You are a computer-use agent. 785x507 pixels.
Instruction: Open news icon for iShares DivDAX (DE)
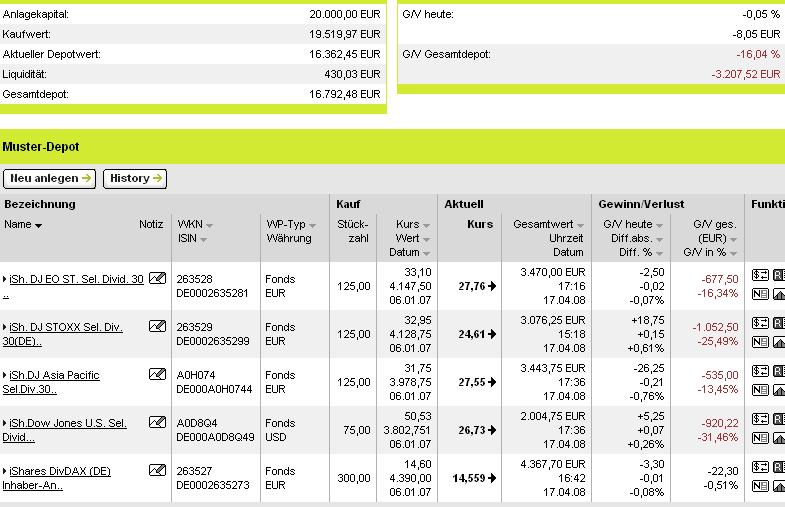click(x=760, y=486)
